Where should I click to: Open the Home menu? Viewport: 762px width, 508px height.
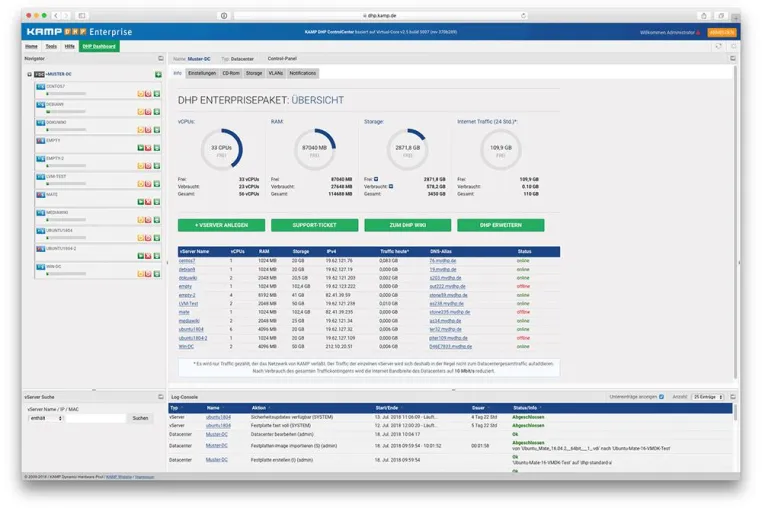32,47
